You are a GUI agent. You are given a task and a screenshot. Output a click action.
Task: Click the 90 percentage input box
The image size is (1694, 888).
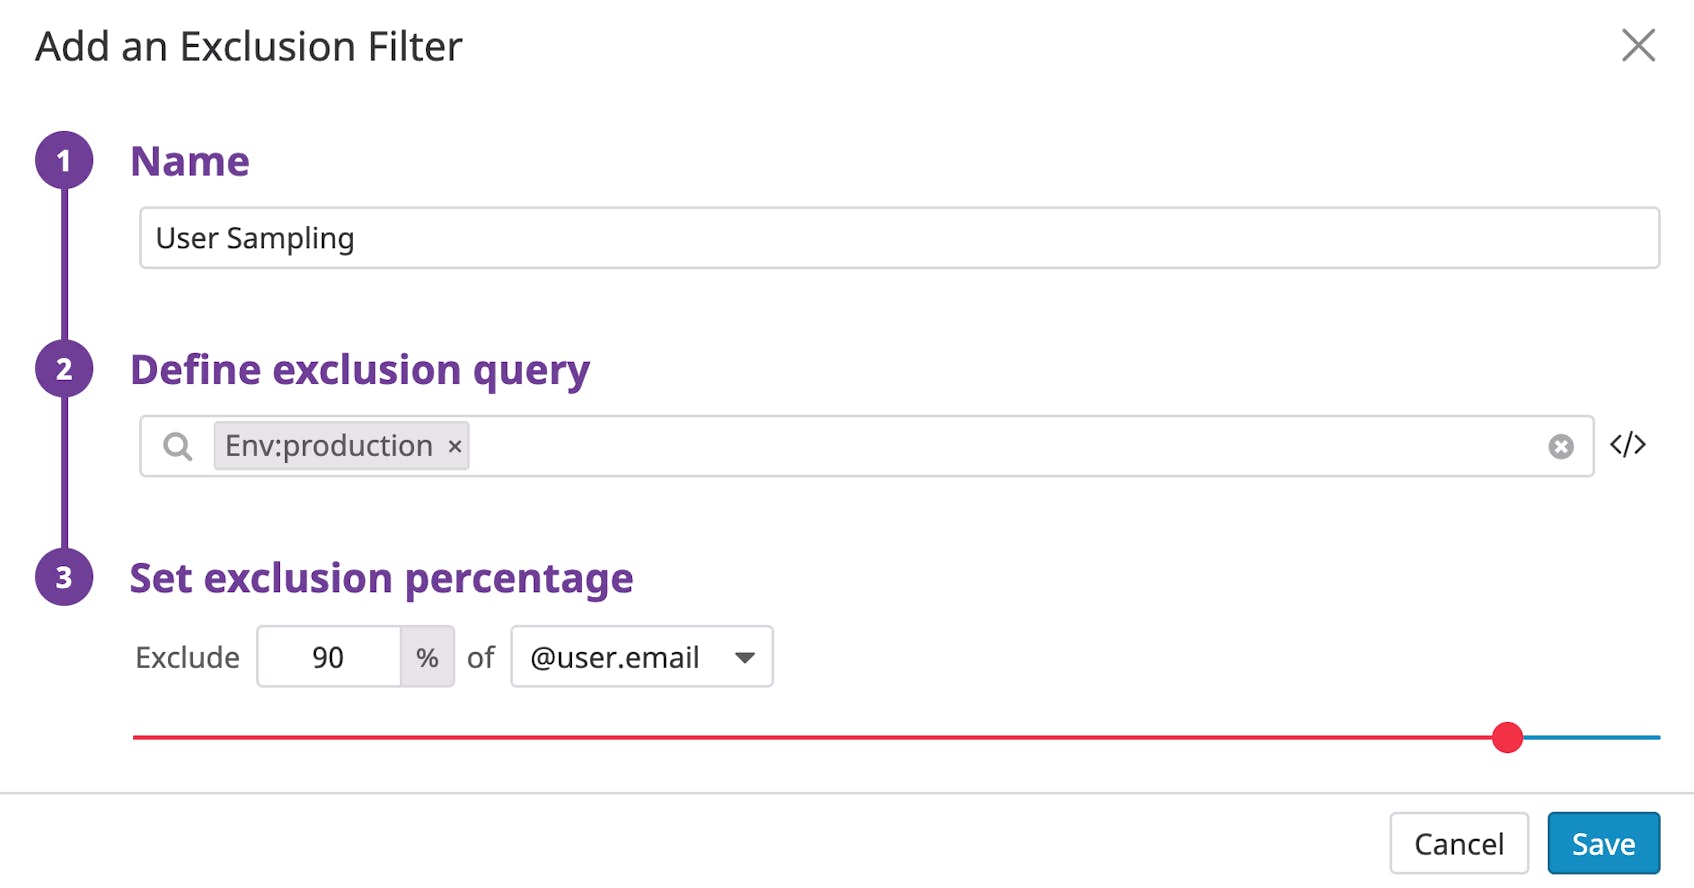329,657
